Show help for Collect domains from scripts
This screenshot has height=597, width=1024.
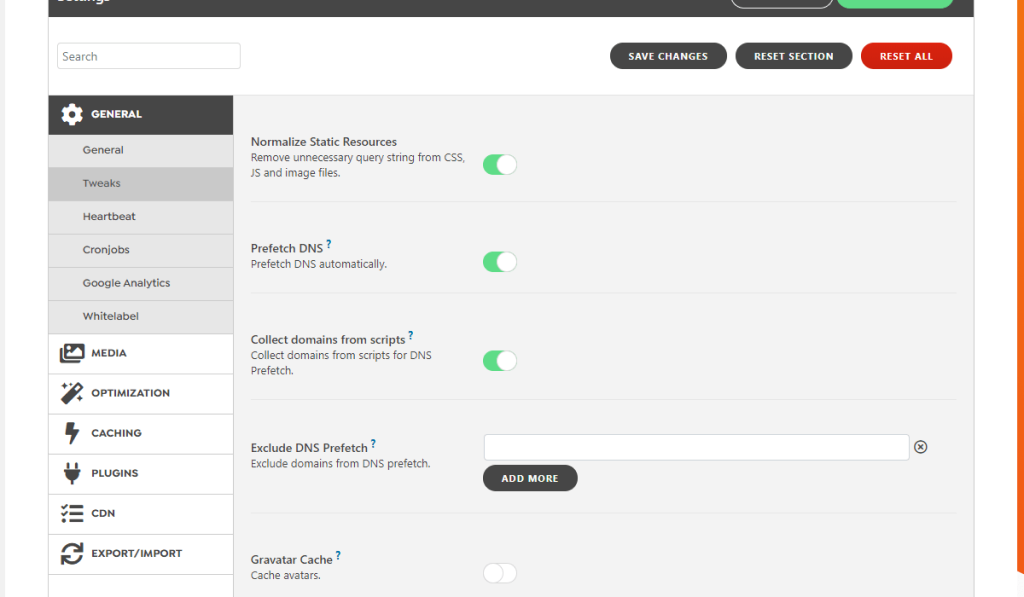(411, 335)
